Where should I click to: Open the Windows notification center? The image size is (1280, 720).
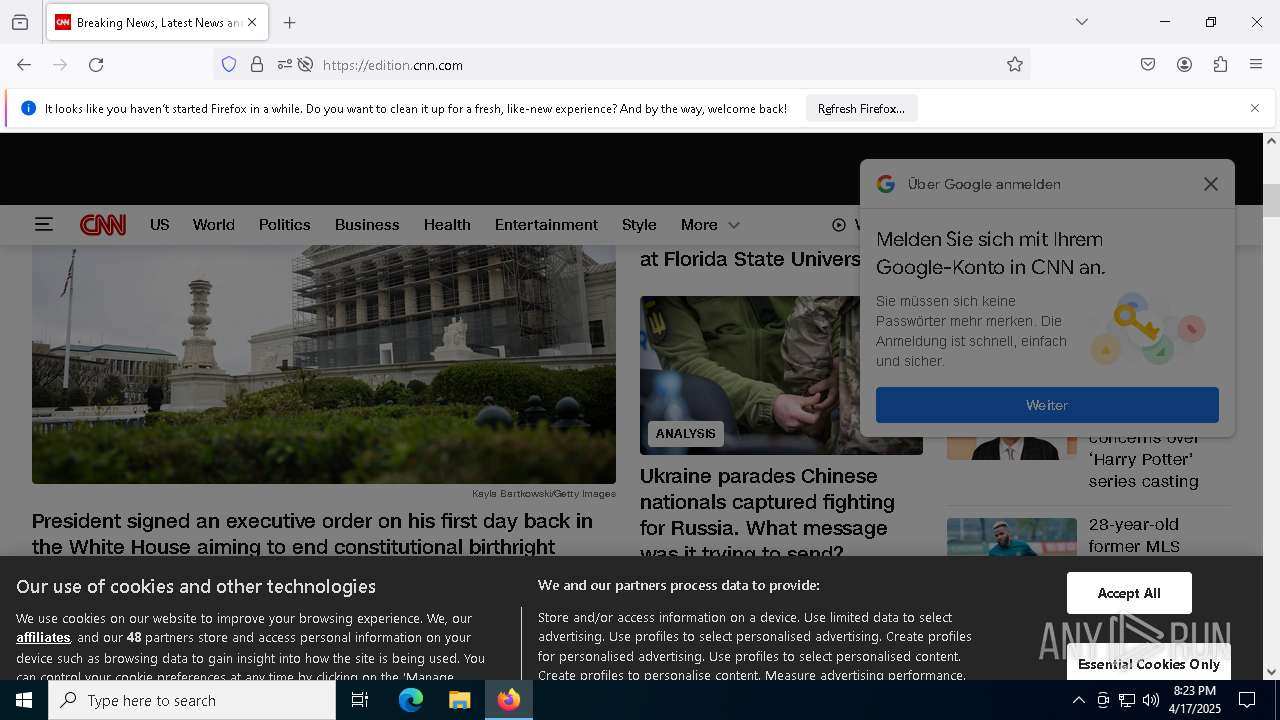pos(1247,700)
